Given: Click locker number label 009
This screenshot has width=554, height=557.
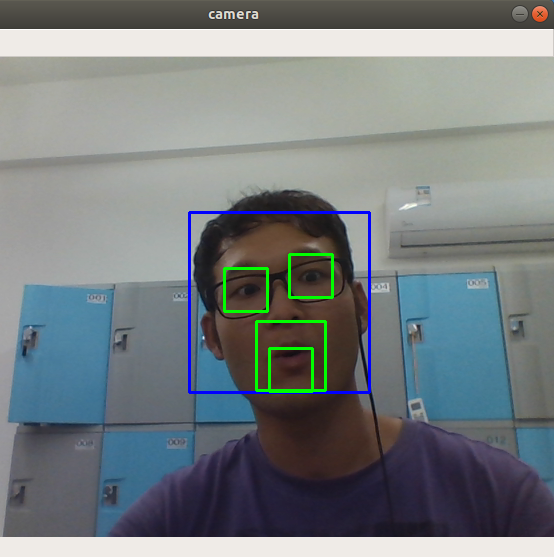Looking at the screenshot, I should coord(177,442).
